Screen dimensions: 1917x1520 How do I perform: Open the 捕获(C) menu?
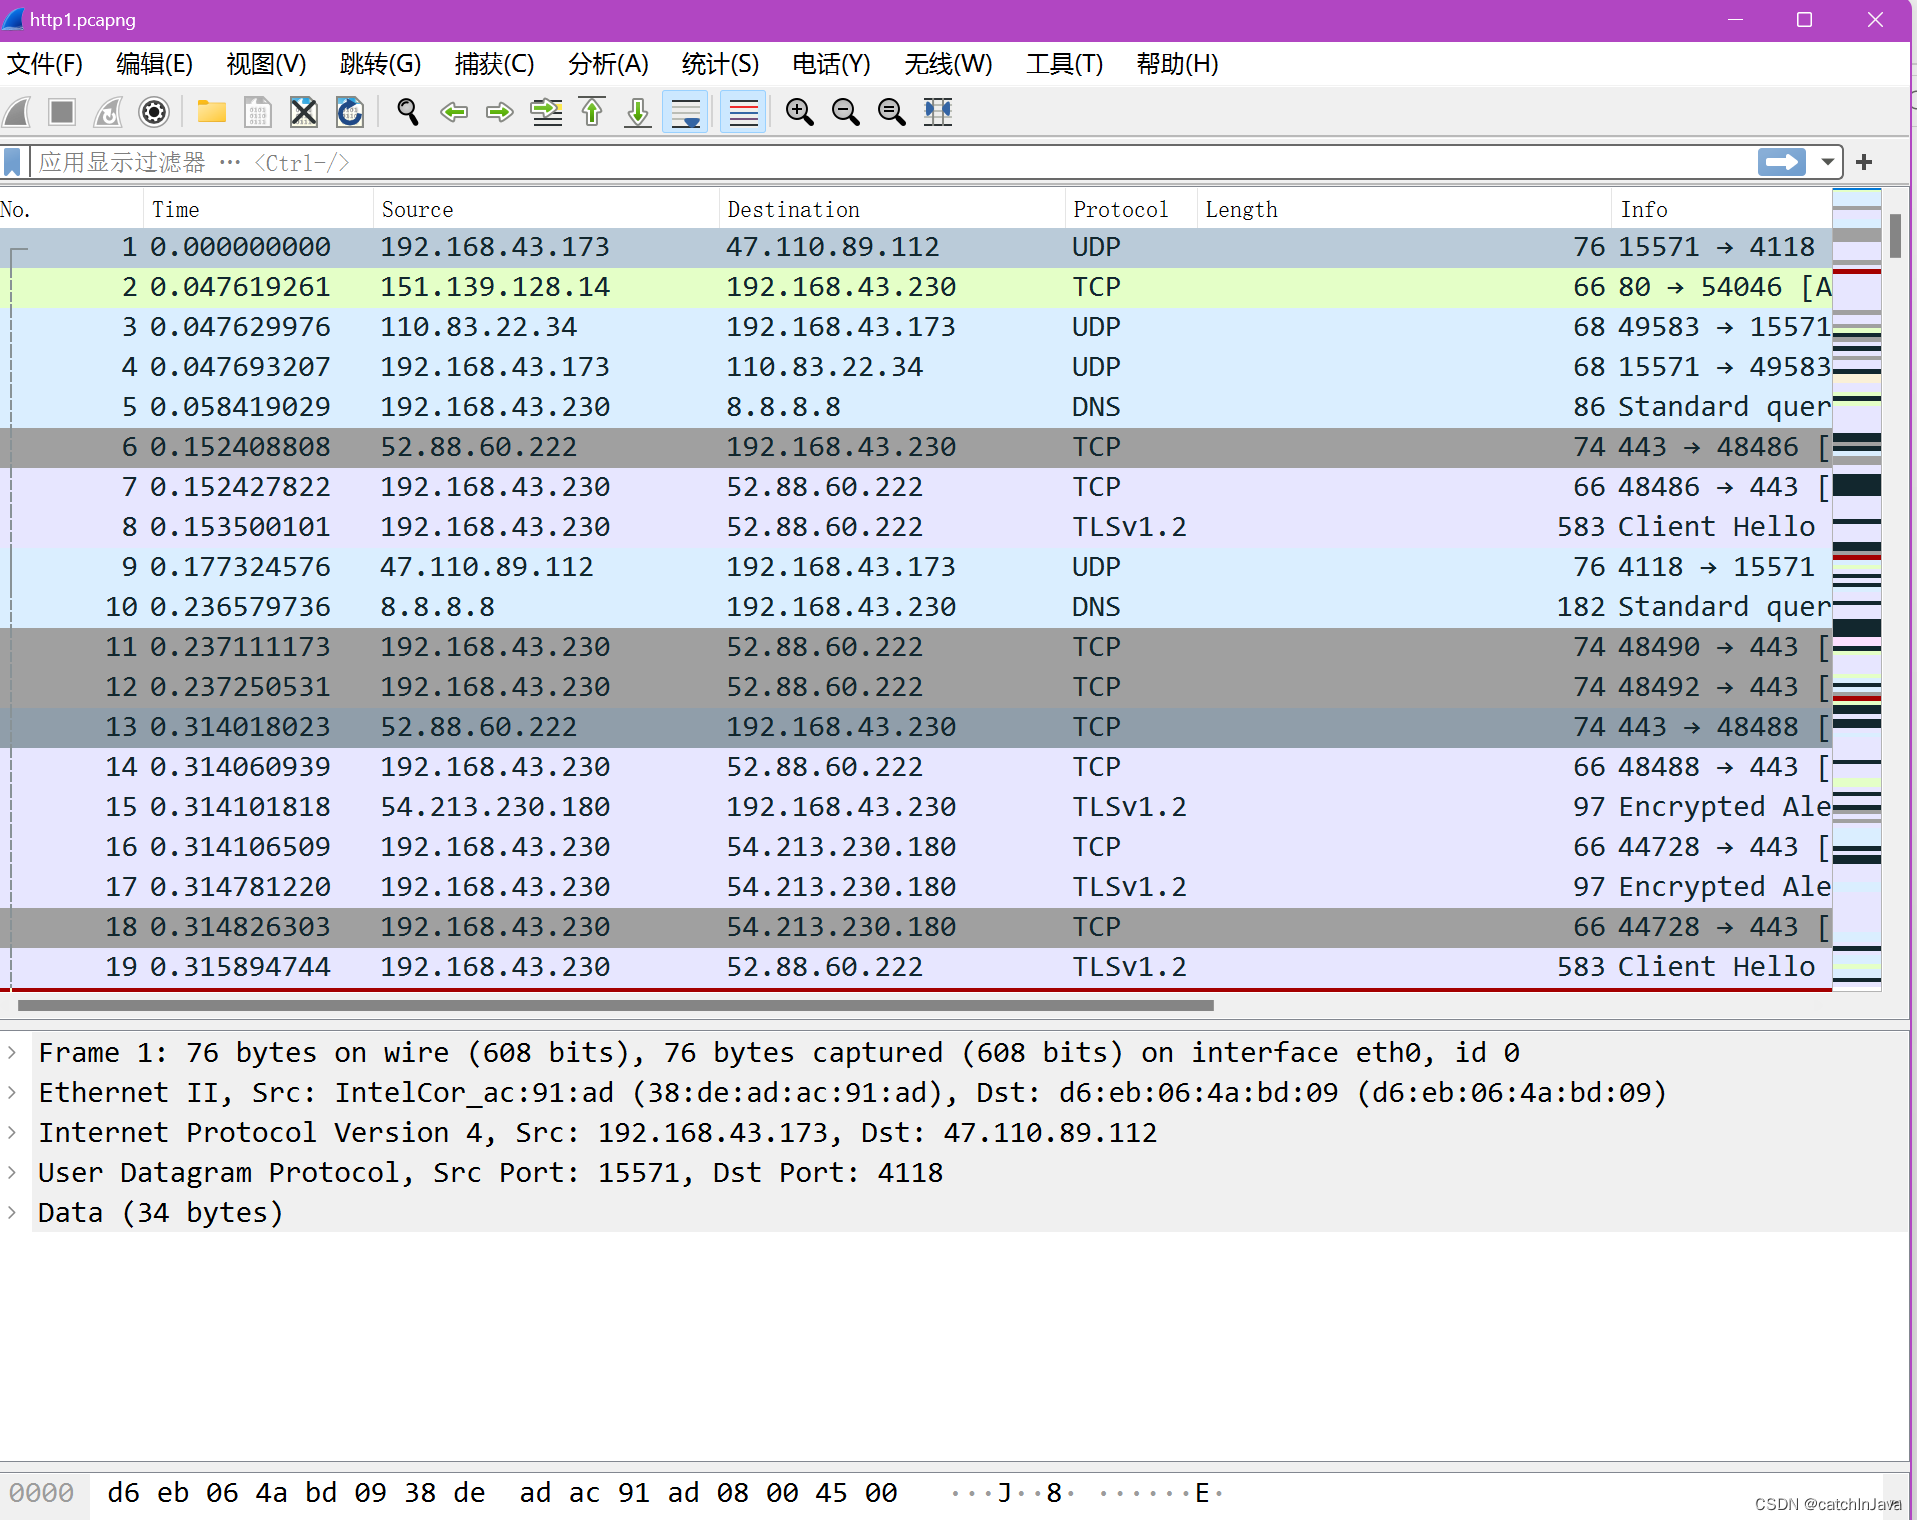pos(494,64)
